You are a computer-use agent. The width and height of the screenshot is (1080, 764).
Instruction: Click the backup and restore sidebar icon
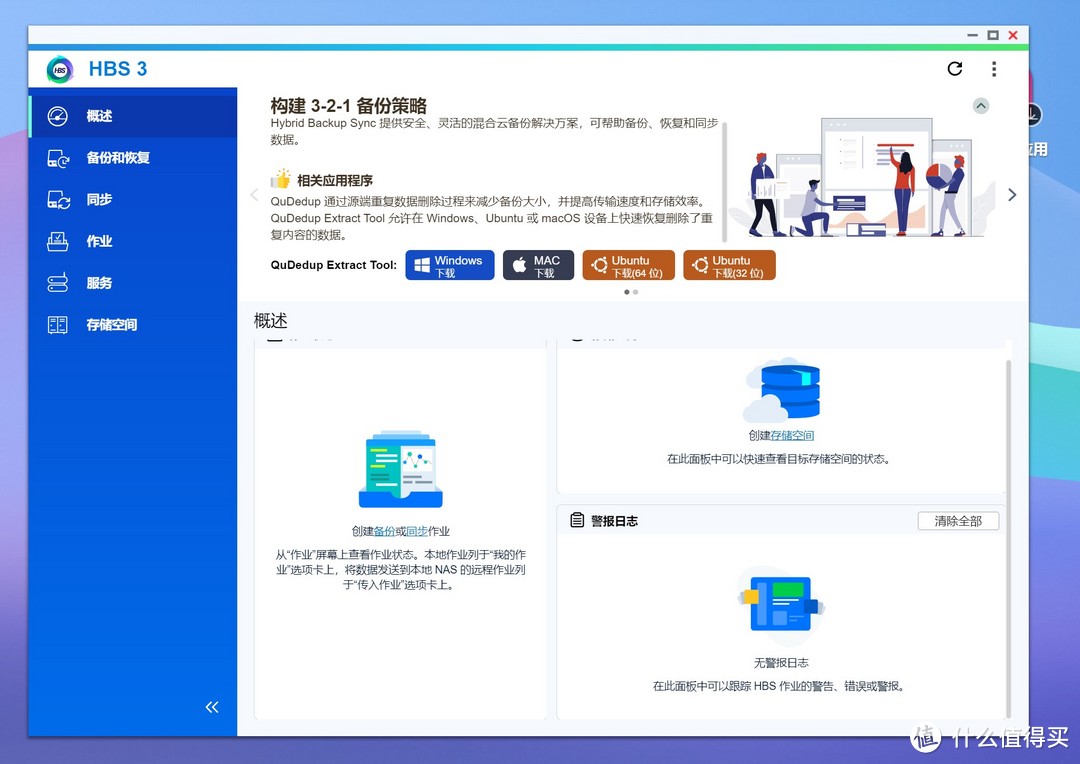(x=58, y=158)
